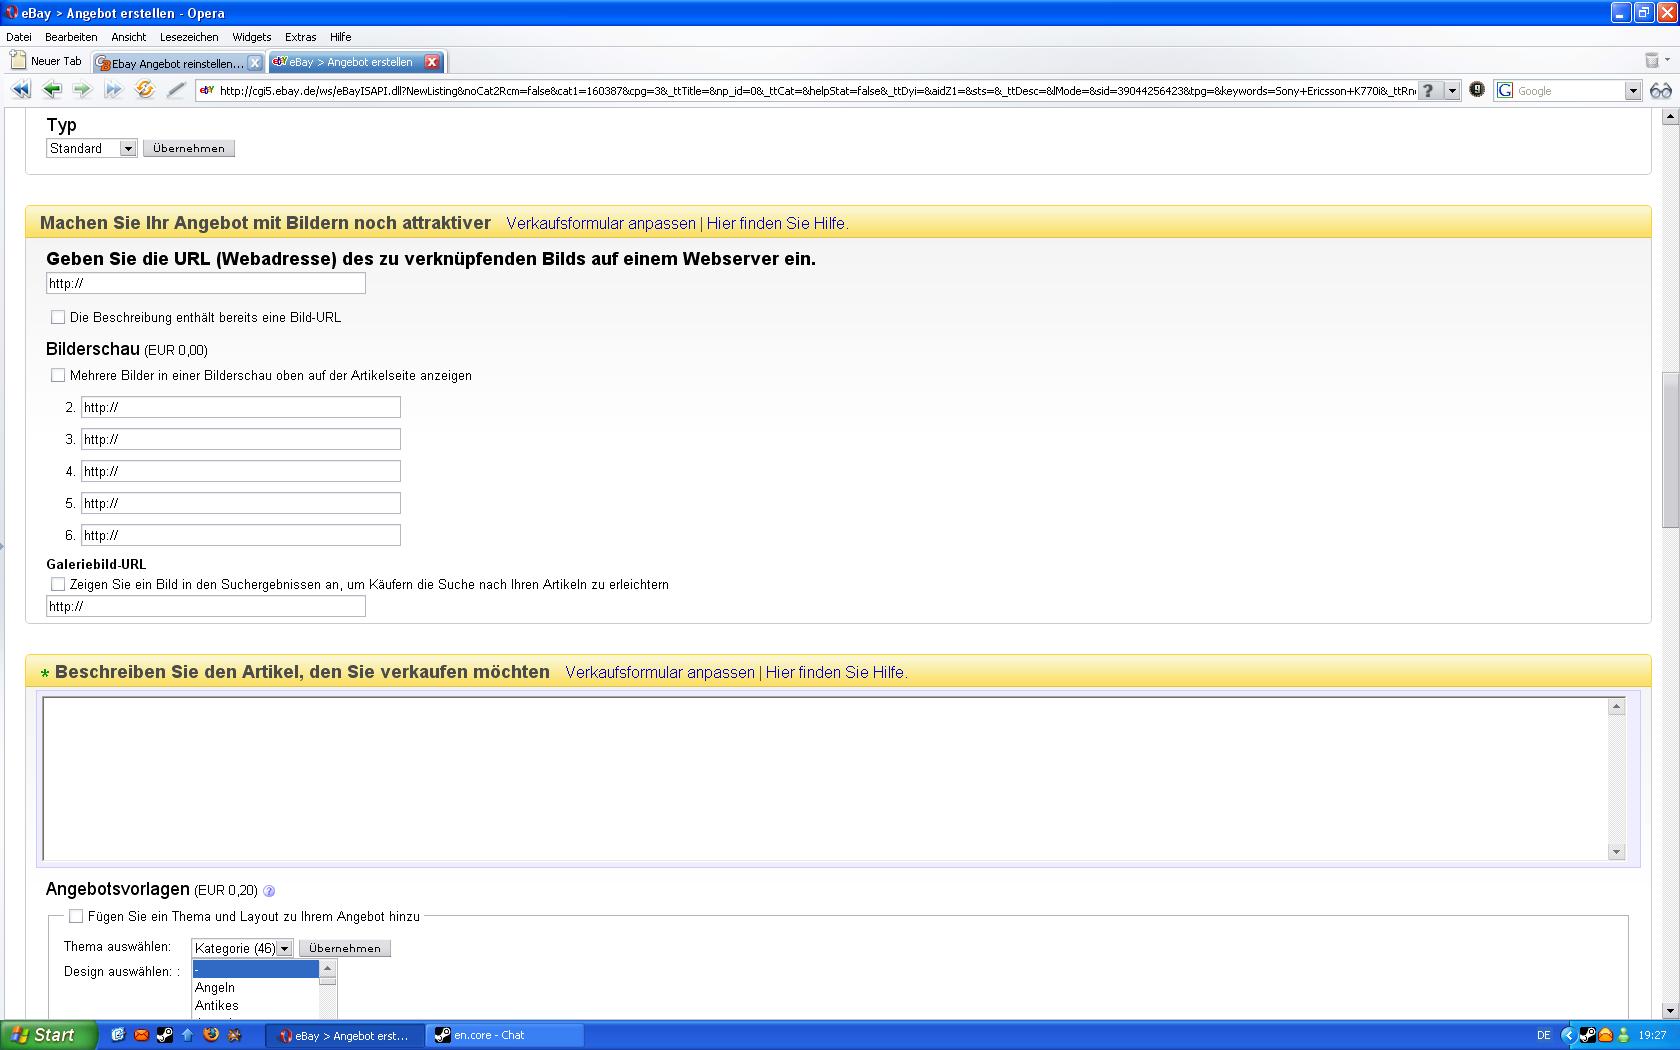
Task: Open the address bar history dropdown arrow
Action: pos(1452,91)
